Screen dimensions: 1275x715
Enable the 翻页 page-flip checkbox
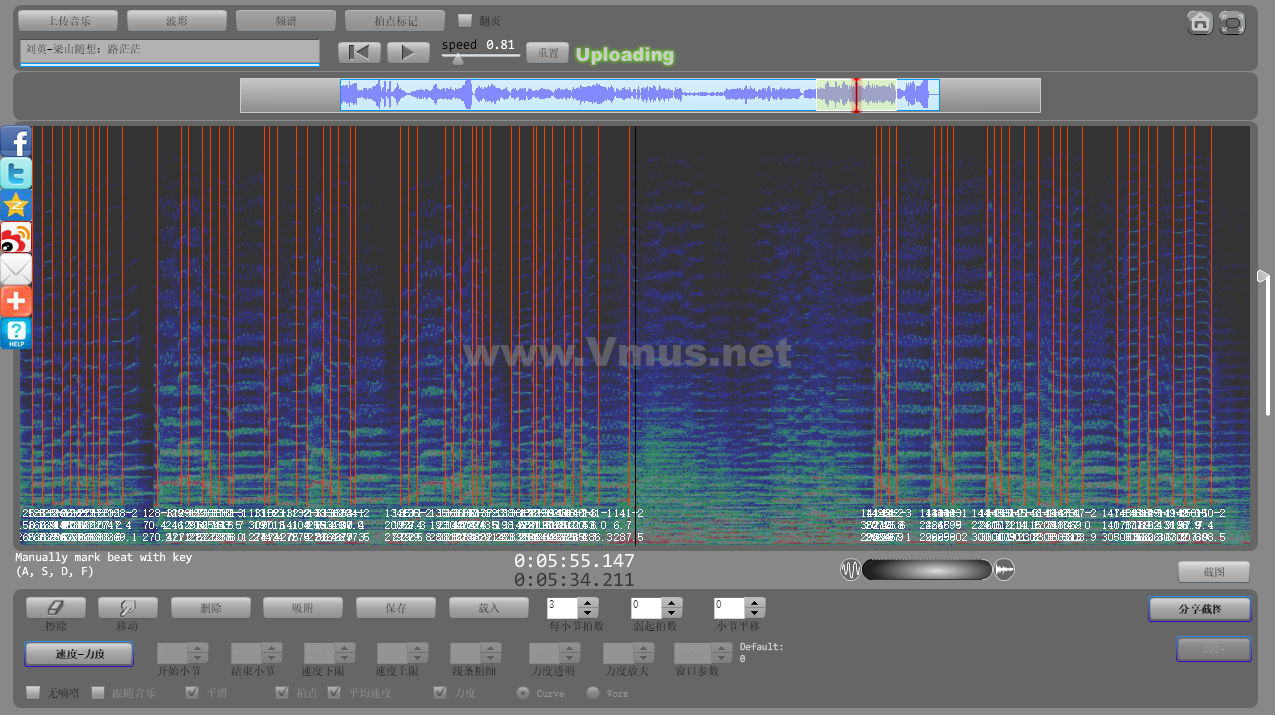pos(465,20)
